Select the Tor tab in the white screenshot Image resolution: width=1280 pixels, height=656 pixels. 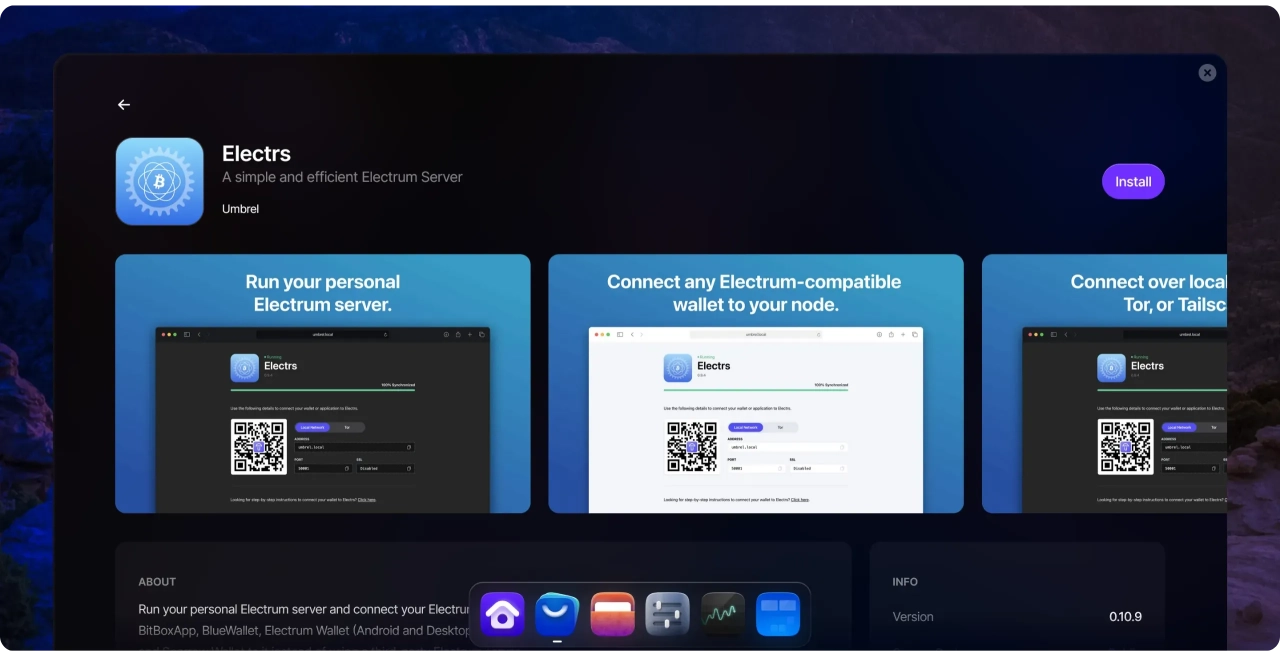pos(780,427)
